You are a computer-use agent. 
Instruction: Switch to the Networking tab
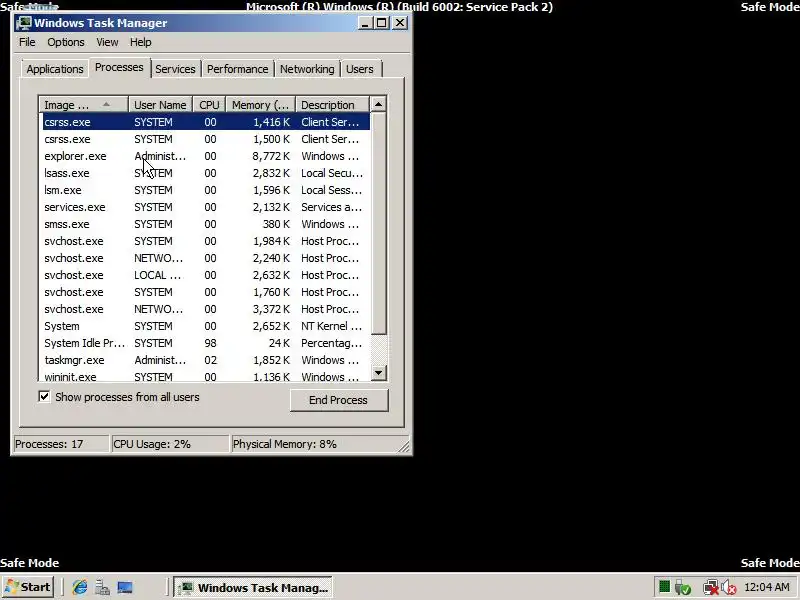pyautogui.click(x=307, y=69)
